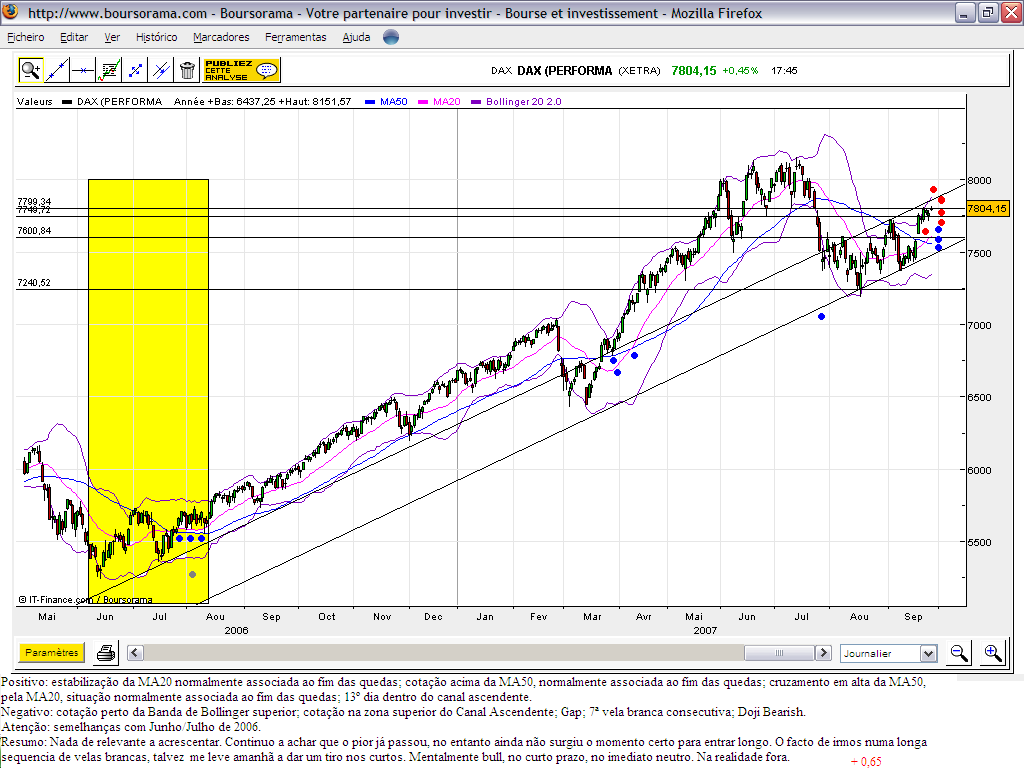This screenshot has width=1024, height=768.
Task: Click the MA20 legend label
Action: 447,101
